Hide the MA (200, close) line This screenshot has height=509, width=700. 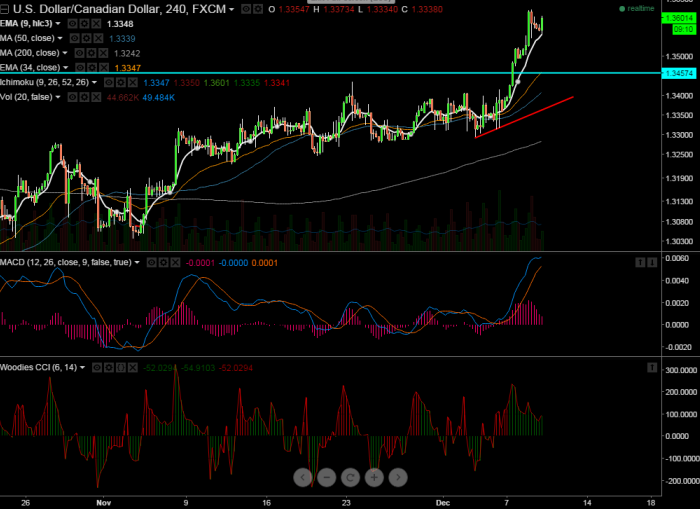pyautogui.click(x=79, y=53)
